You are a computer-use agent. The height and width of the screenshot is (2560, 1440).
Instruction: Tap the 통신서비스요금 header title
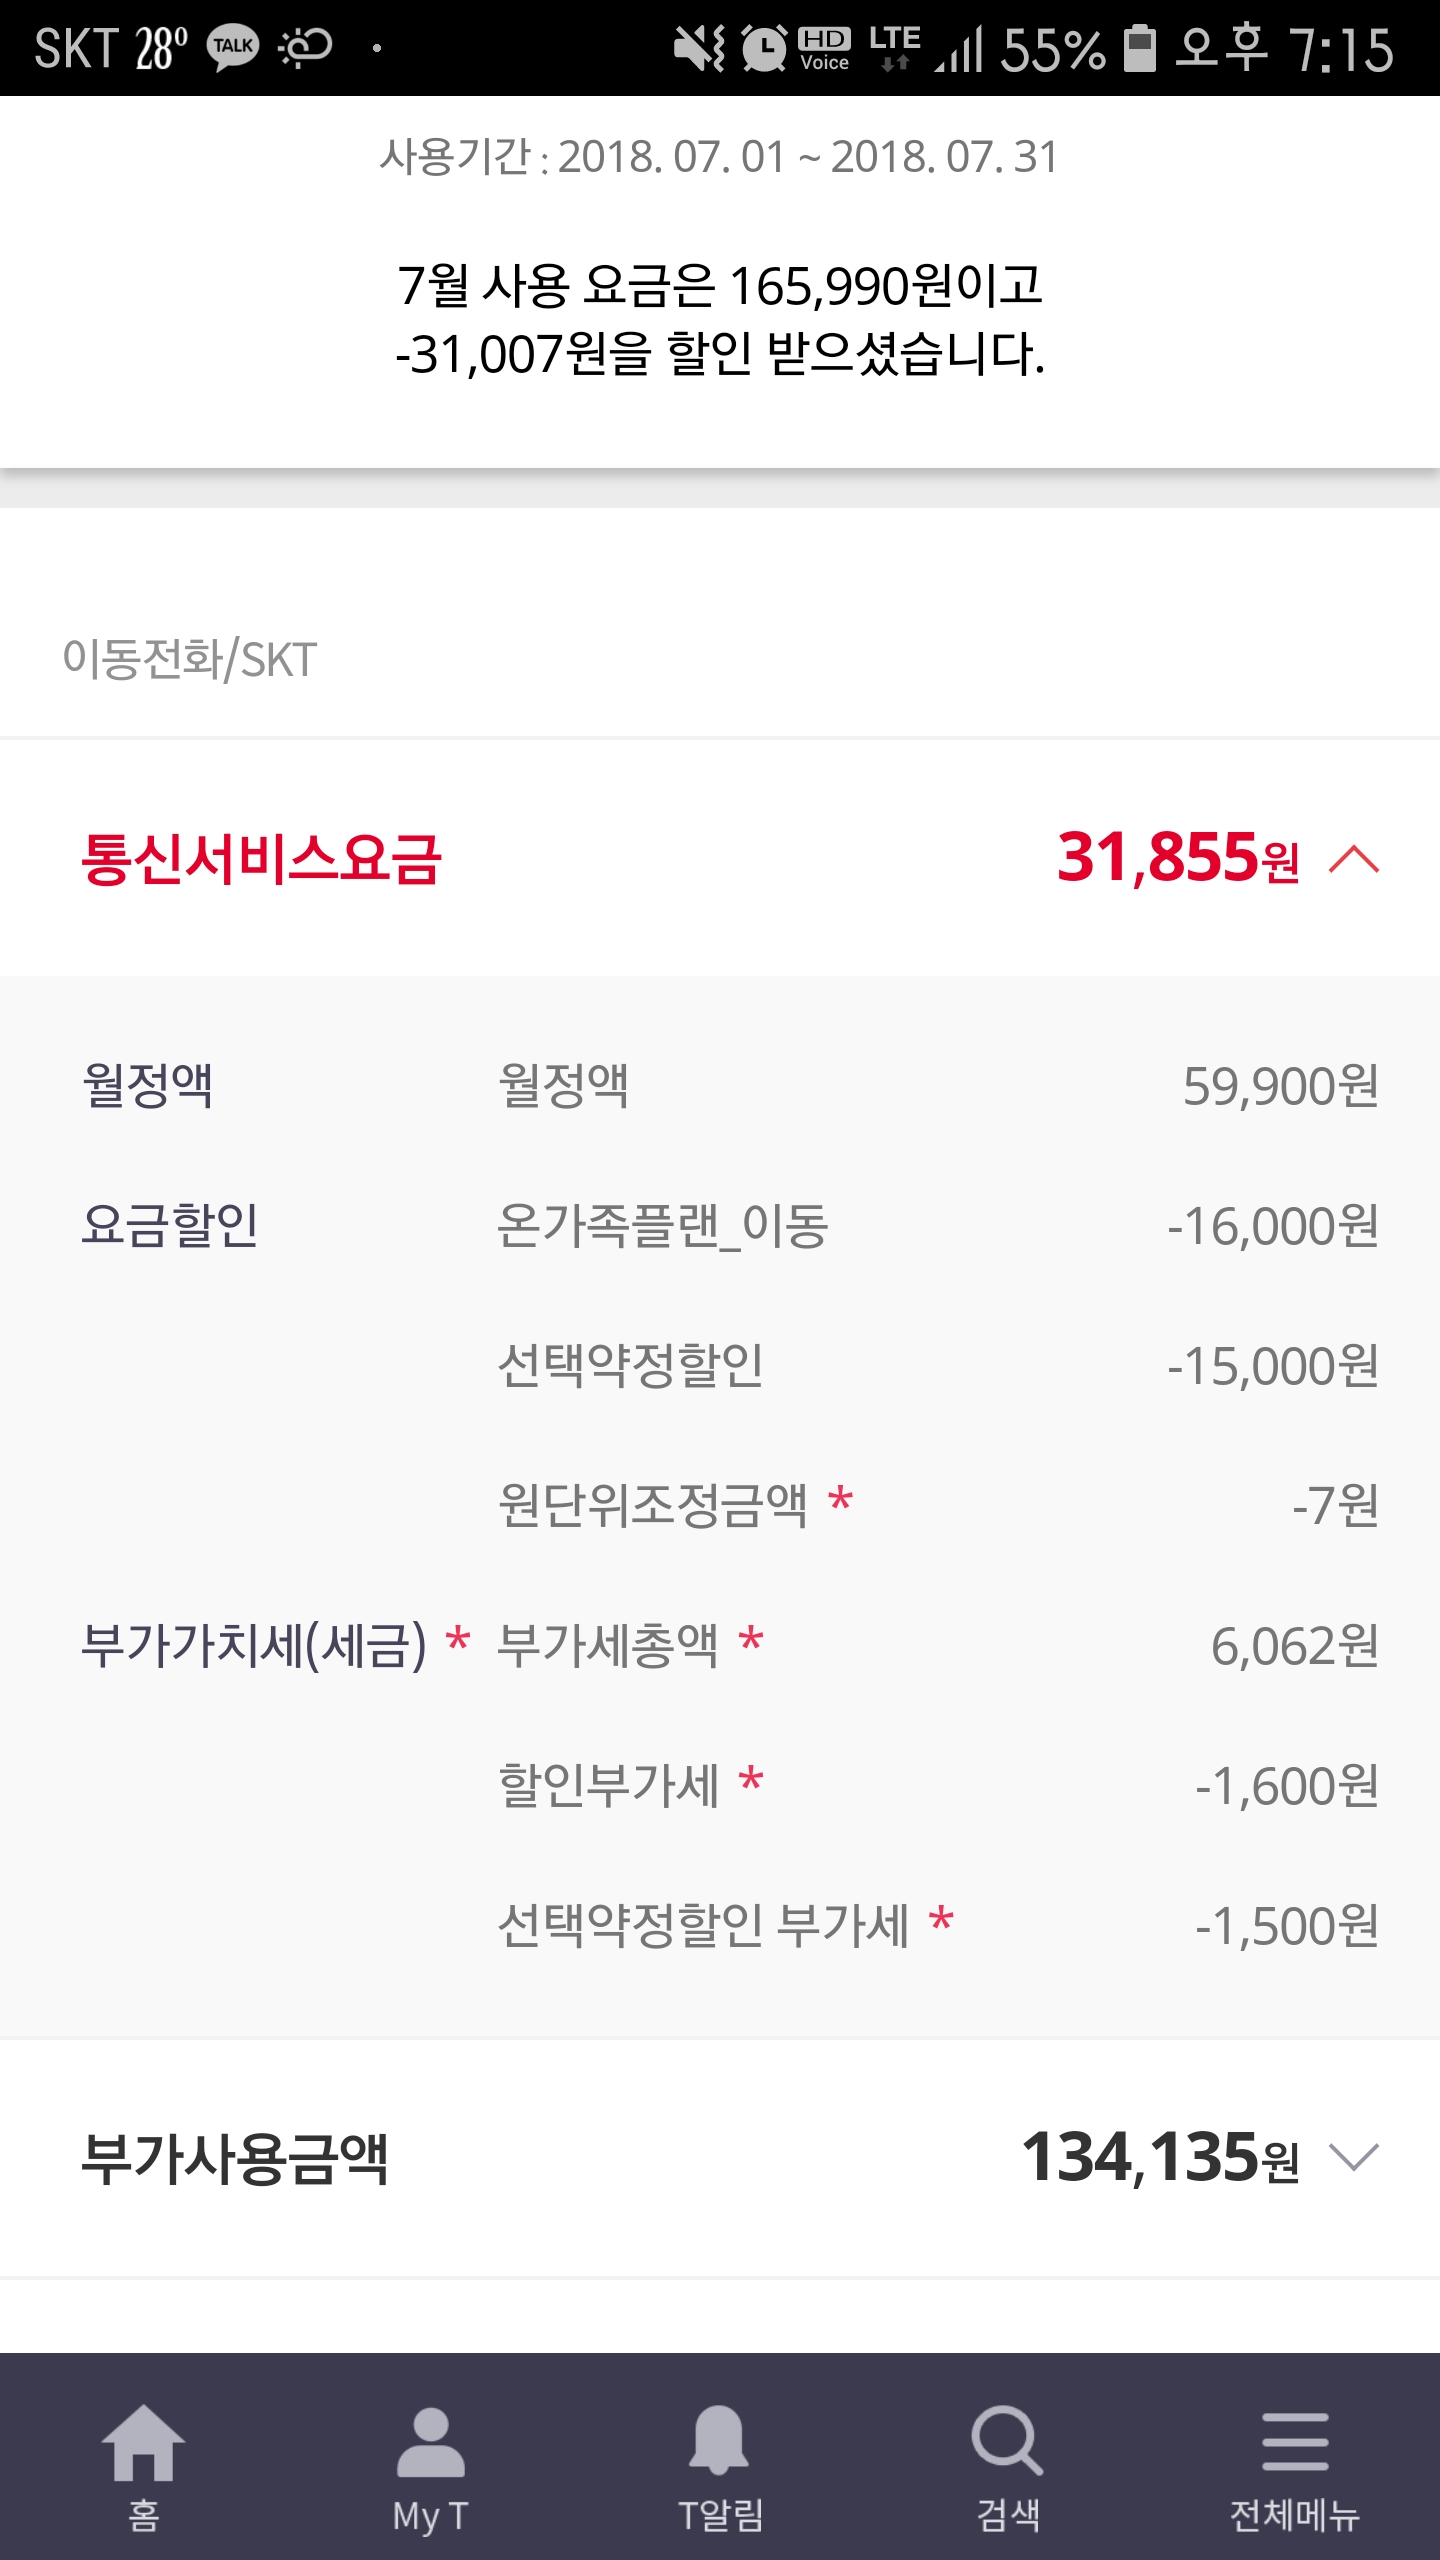pos(261,859)
